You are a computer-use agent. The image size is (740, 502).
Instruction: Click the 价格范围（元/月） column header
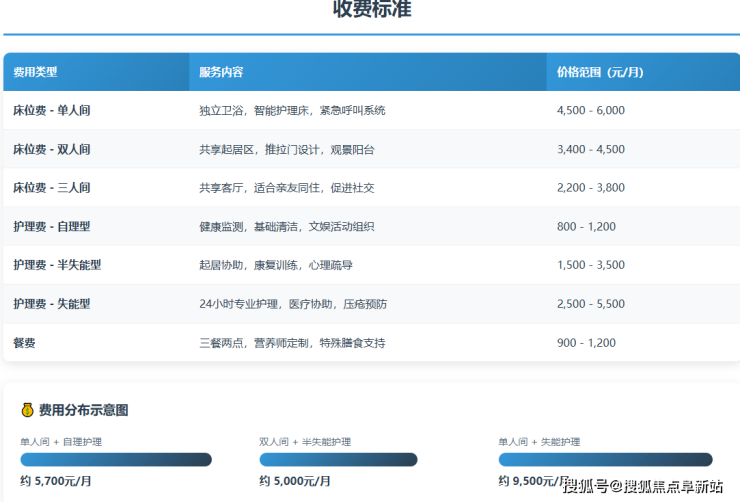(600, 72)
